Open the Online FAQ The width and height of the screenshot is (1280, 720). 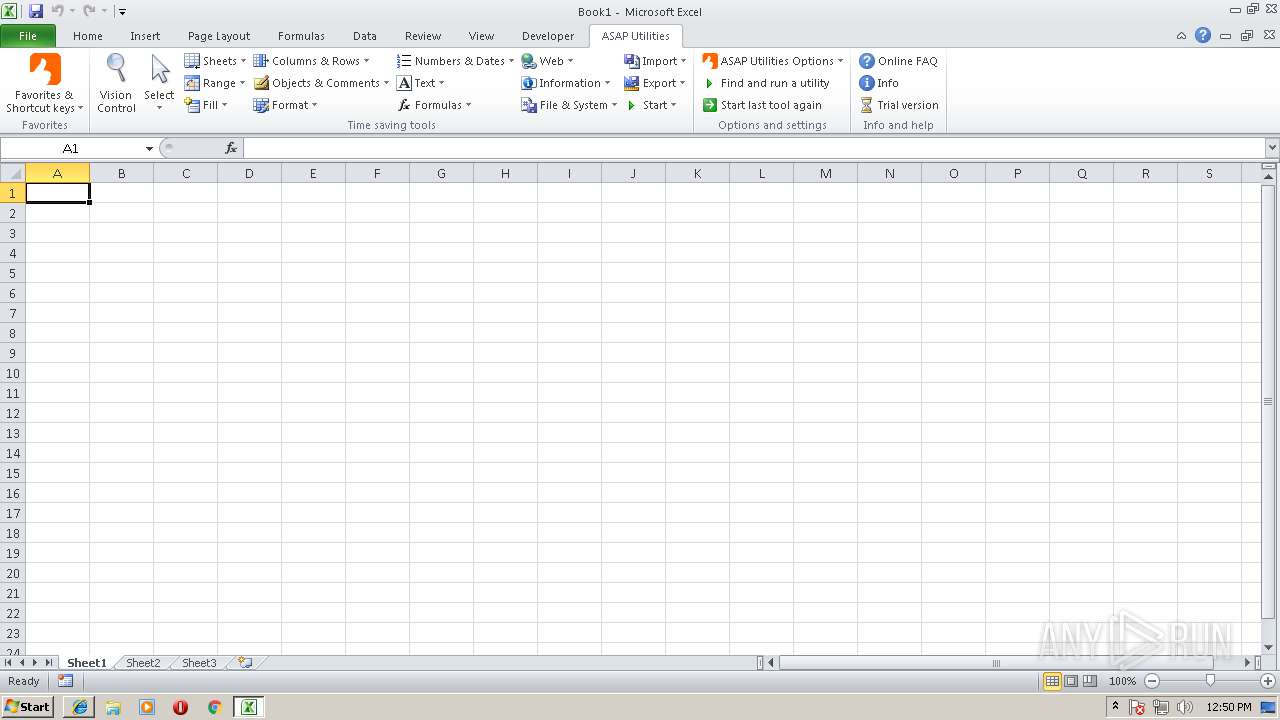tap(899, 61)
